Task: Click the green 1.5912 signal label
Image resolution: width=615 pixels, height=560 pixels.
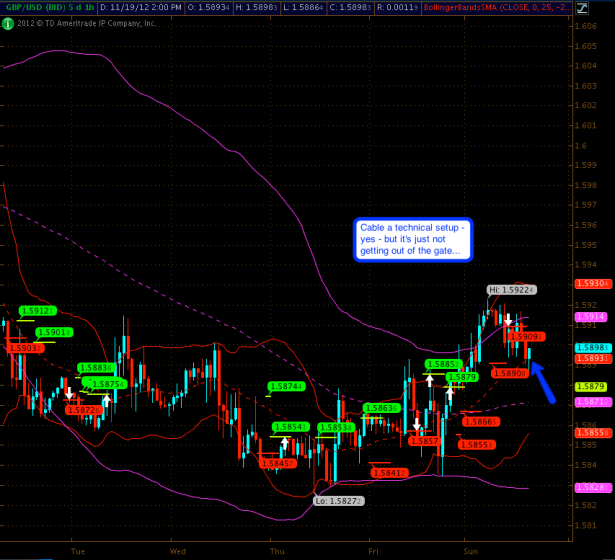Action: pos(38,311)
